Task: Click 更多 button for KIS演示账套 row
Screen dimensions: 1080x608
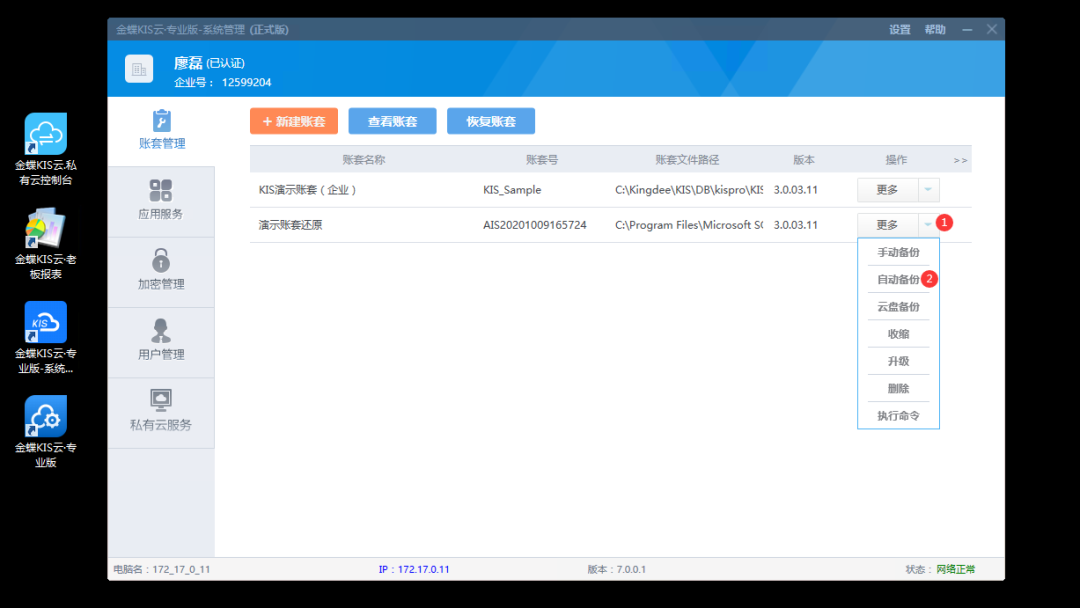Action: point(887,190)
